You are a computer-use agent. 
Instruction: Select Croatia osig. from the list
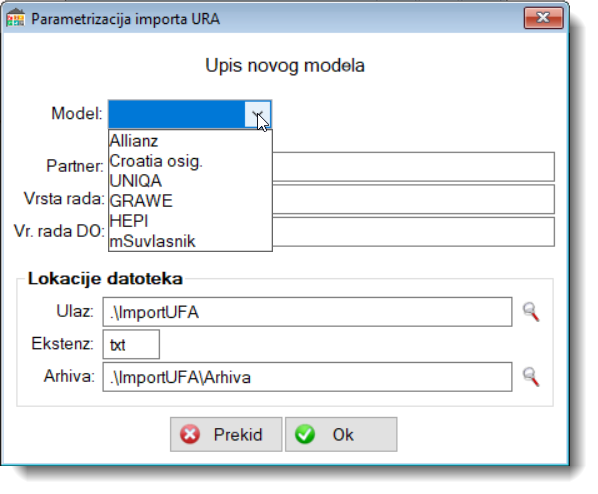(190, 161)
